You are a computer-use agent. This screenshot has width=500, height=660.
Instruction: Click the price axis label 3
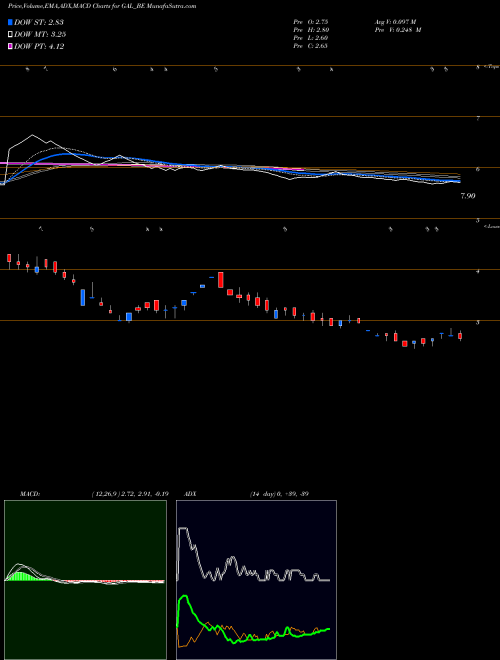click(478, 323)
